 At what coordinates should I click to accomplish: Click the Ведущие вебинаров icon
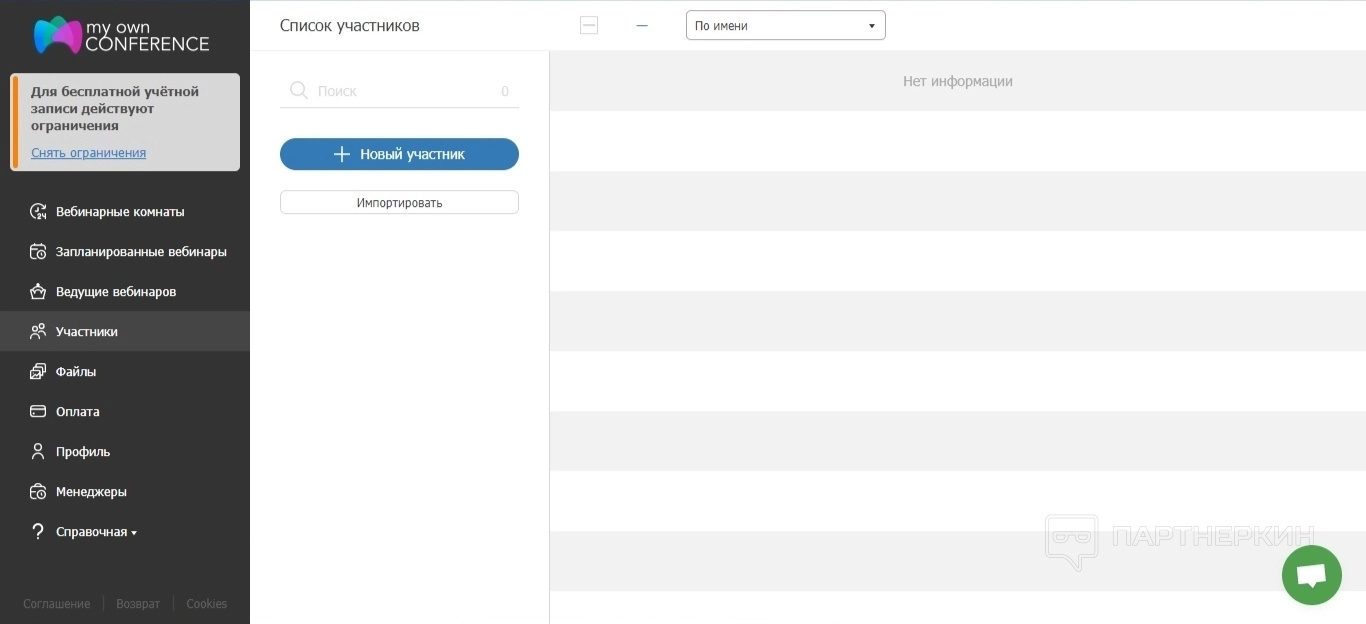coord(38,291)
